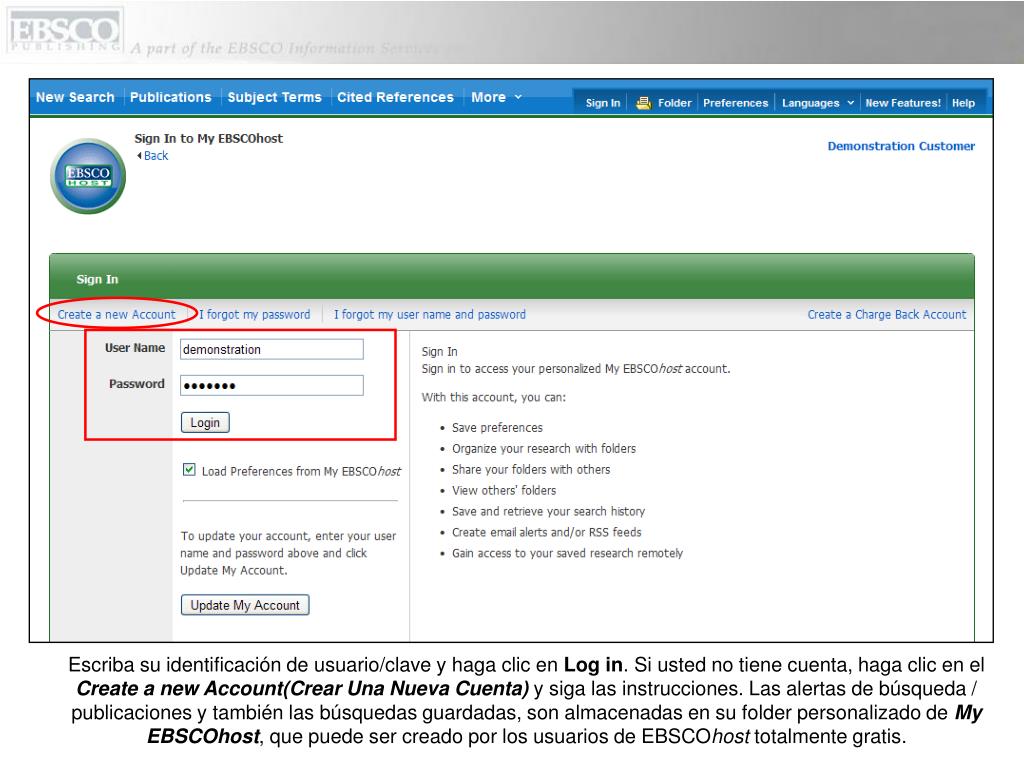Click 'View others' folders' text
This screenshot has width=1024, height=768.
click(504, 490)
